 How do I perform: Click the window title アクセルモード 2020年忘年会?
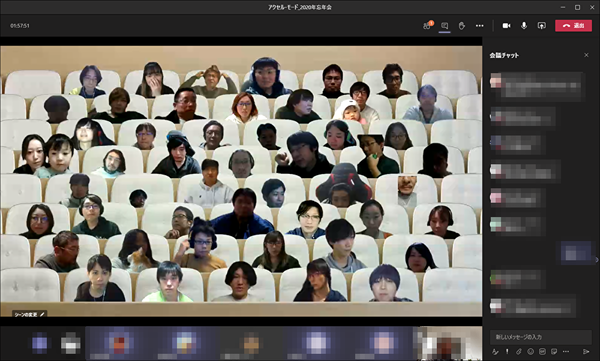coord(300,7)
